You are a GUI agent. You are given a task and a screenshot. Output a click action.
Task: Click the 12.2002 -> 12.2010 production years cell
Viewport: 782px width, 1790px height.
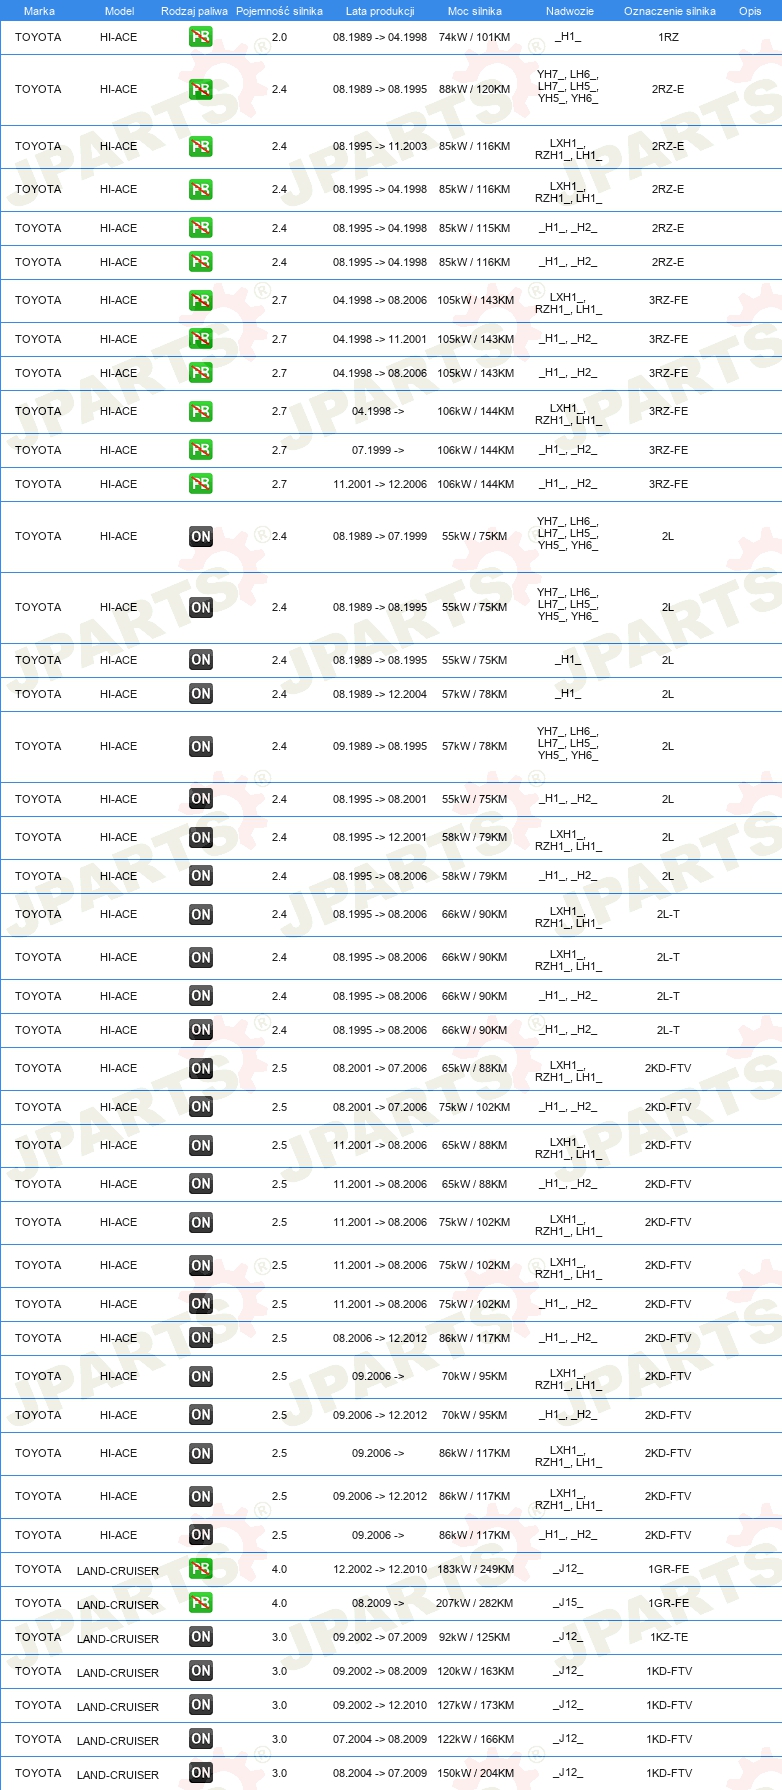pyautogui.click(x=380, y=1569)
